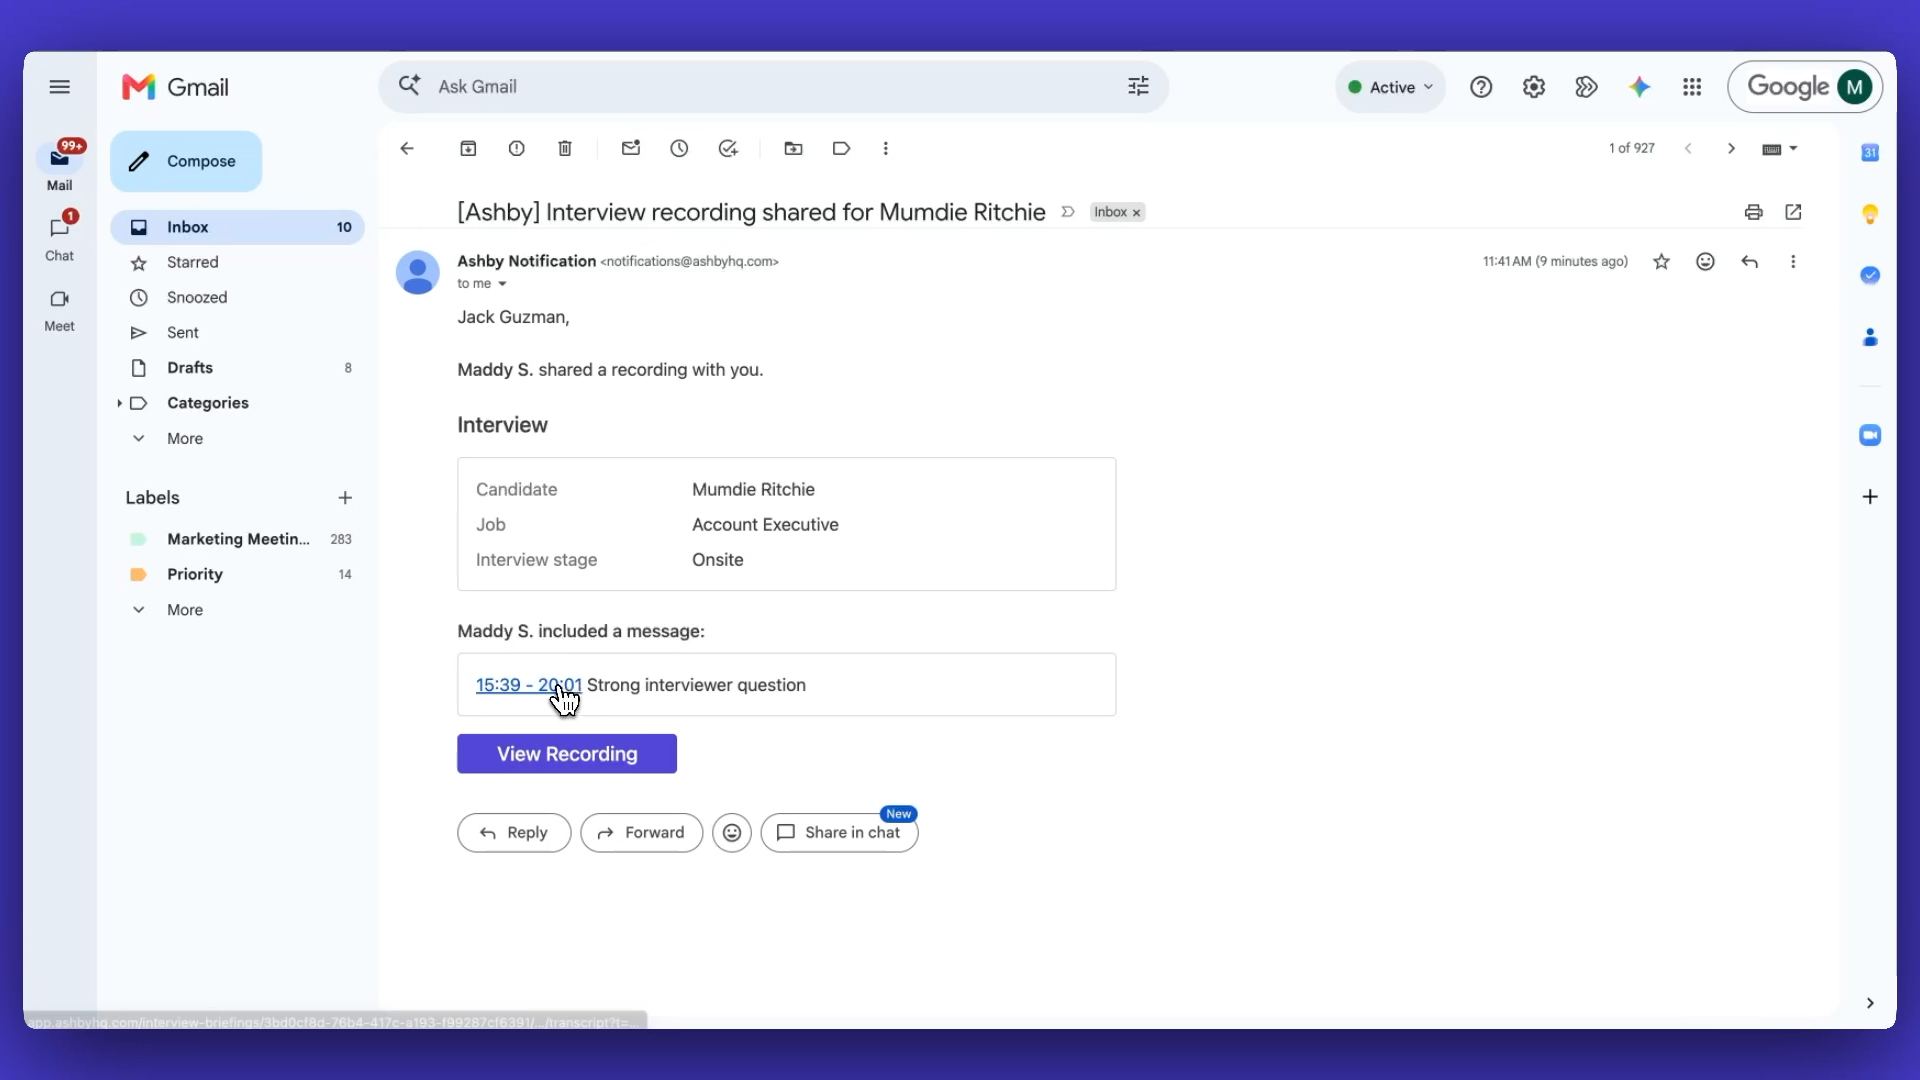Click Share in chat button
The height and width of the screenshot is (1080, 1920).
coord(839,833)
